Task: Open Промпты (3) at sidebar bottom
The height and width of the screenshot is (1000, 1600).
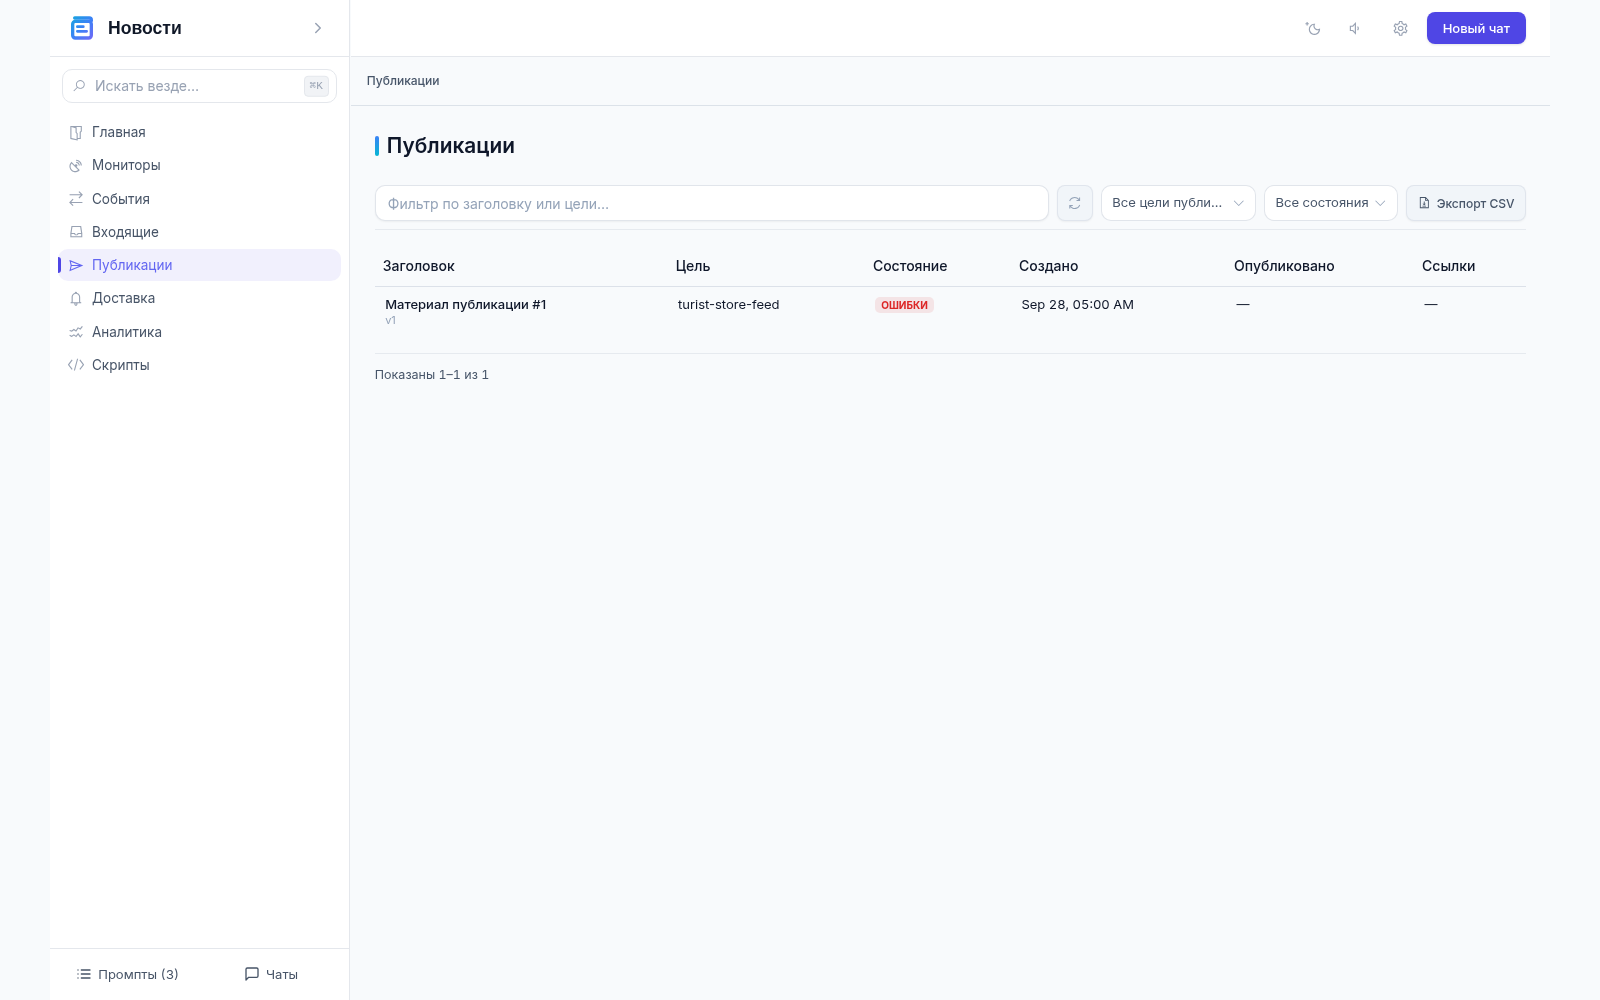Action: [128, 974]
